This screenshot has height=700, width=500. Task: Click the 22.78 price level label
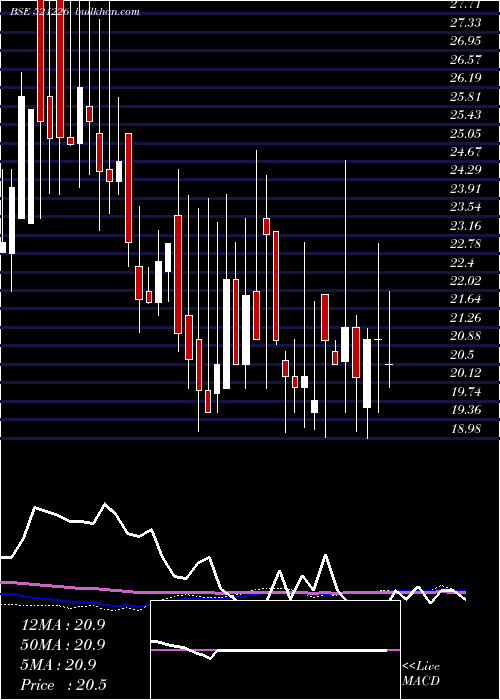click(465, 244)
